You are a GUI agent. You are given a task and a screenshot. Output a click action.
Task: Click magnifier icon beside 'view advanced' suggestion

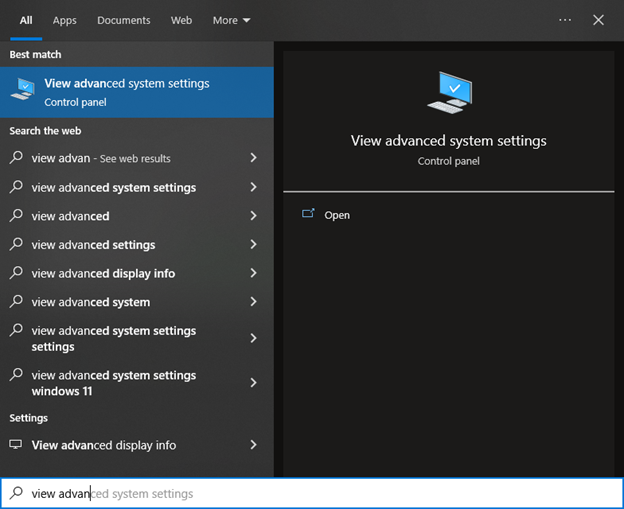16,215
